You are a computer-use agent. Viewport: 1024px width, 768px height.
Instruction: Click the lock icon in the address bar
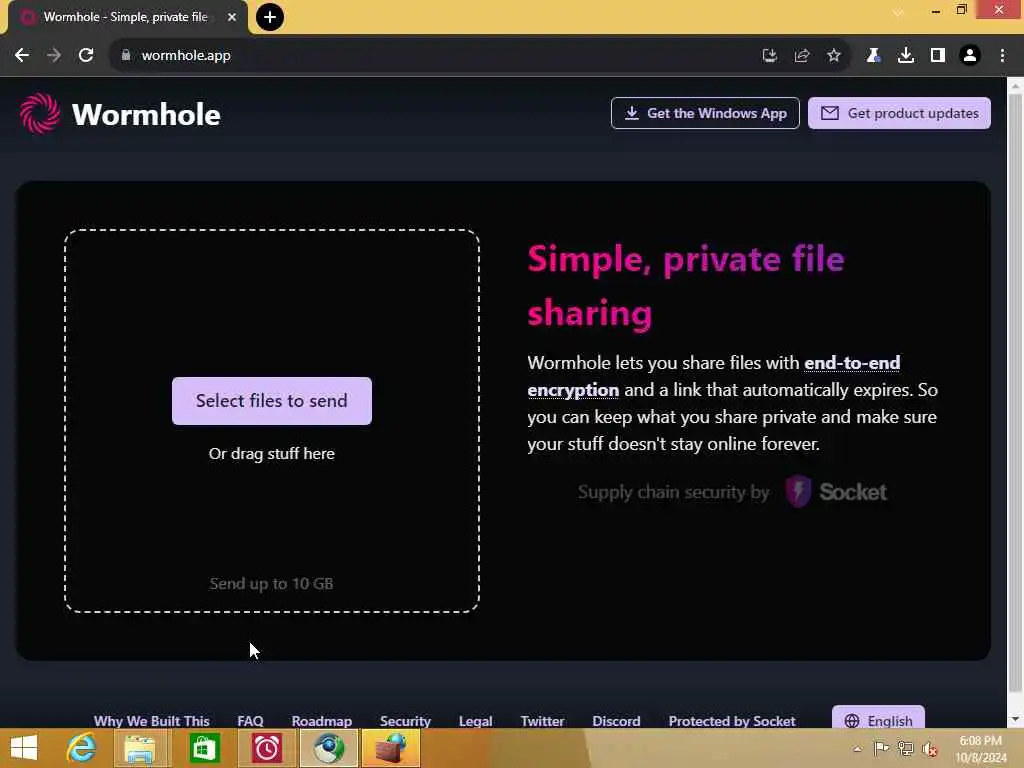click(x=126, y=56)
